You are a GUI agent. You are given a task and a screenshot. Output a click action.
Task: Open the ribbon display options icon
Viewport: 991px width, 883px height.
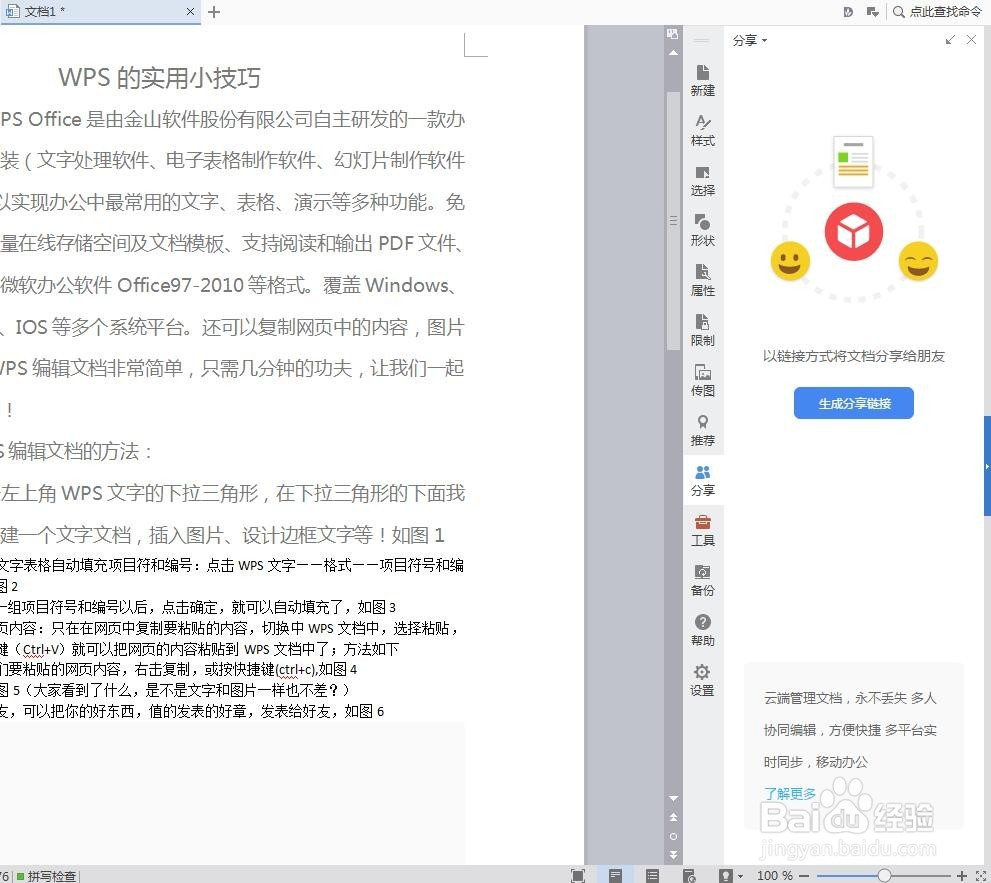[x=873, y=11]
